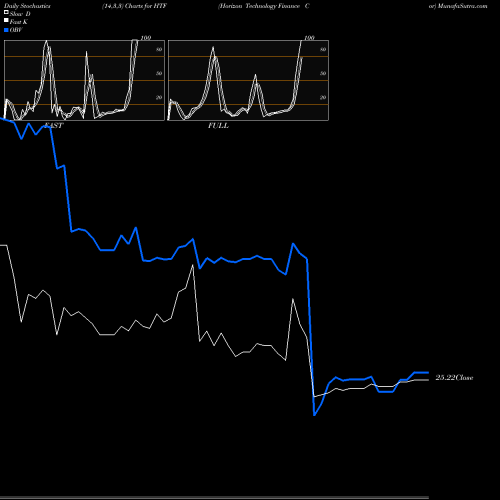This screenshot has height=500, width=500.
Task: Click the 'Fast K' legend text
Action: tap(19, 22)
